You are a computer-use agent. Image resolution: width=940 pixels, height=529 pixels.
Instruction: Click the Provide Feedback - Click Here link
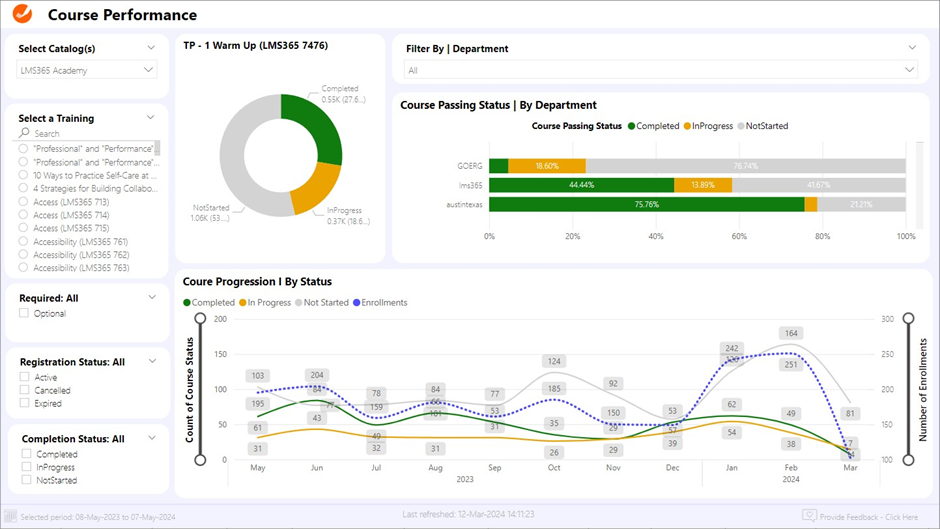click(868, 517)
